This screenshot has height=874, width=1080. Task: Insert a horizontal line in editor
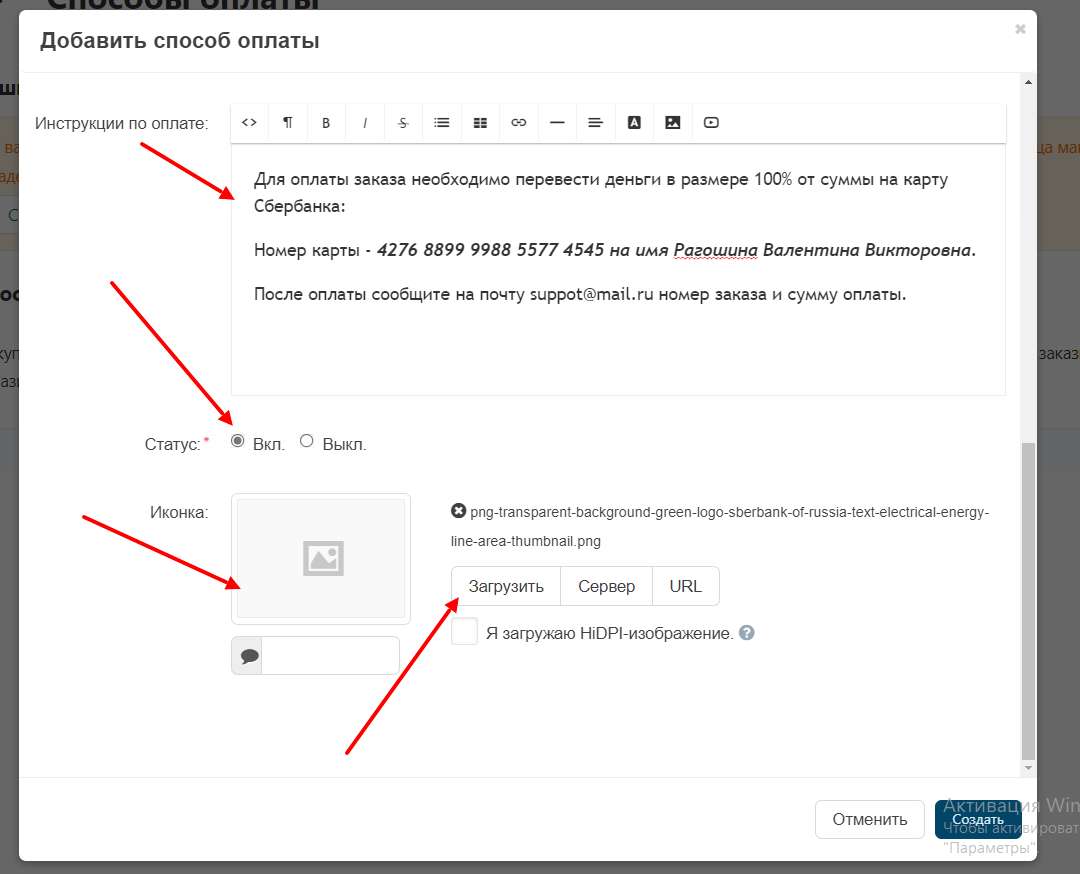click(557, 123)
